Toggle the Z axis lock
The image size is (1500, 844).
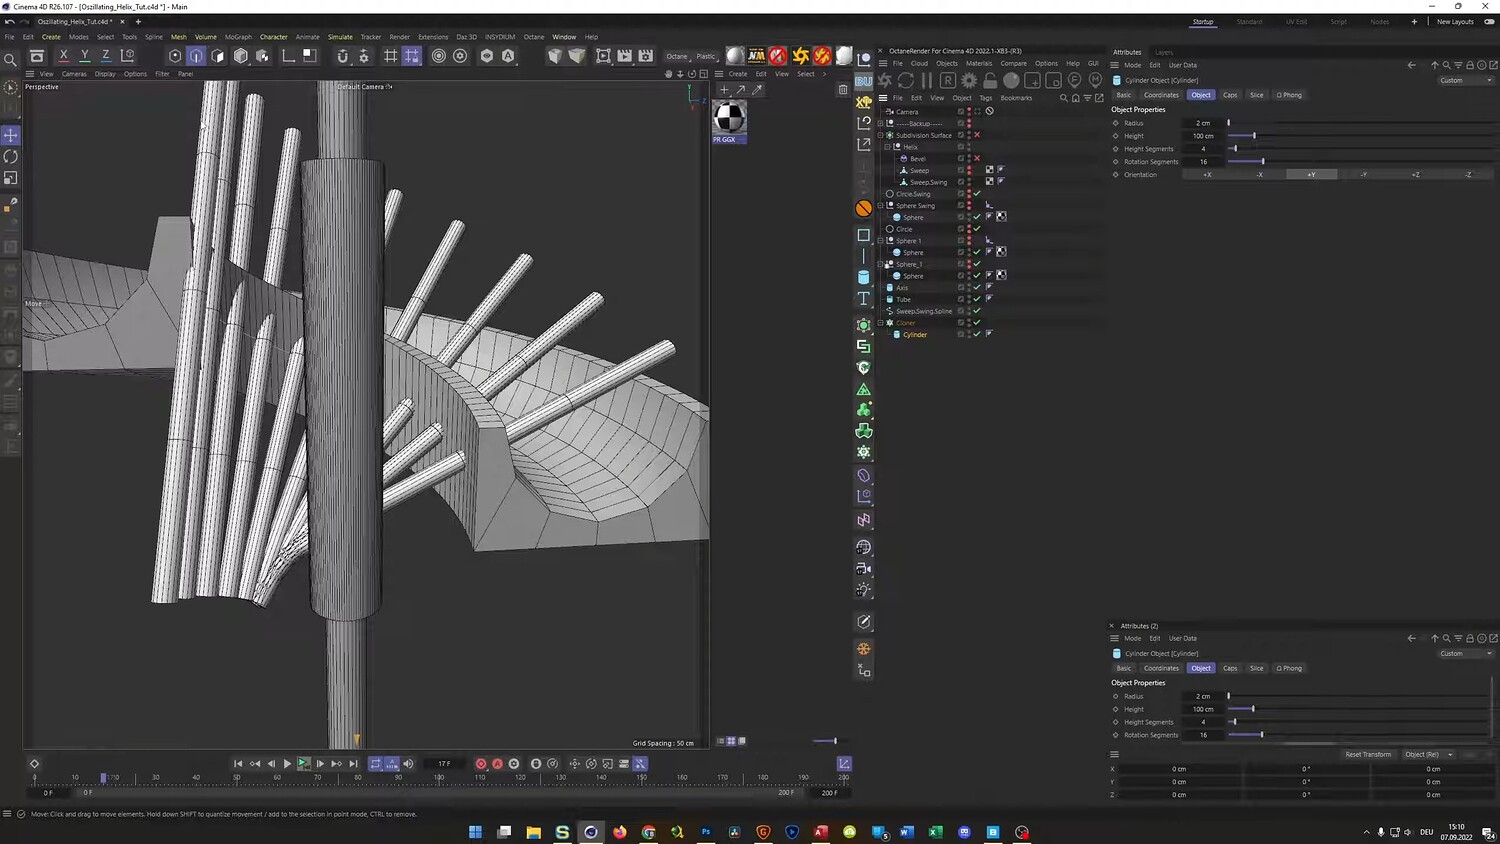[x=106, y=56]
